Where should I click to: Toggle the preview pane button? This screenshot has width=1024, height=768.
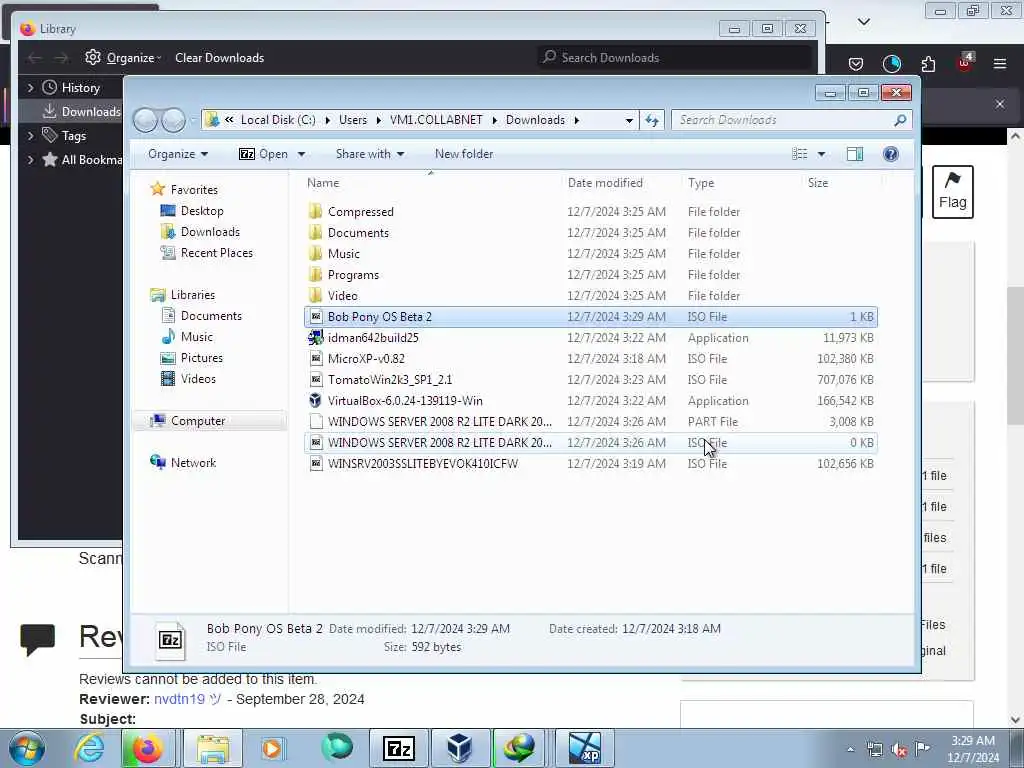(x=855, y=154)
